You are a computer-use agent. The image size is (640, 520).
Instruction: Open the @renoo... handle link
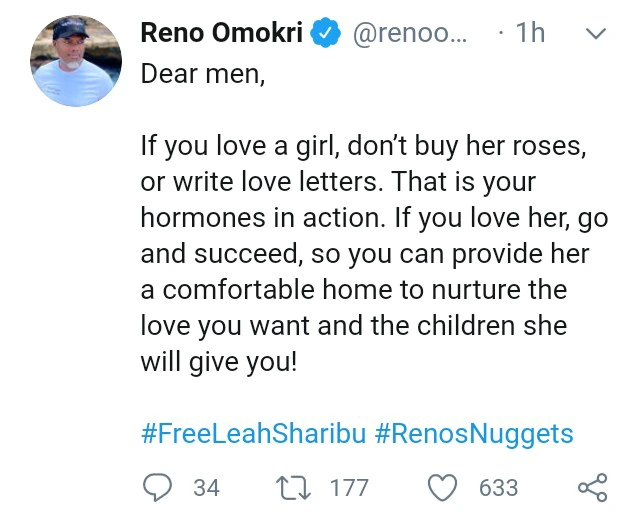pyautogui.click(x=407, y=33)
